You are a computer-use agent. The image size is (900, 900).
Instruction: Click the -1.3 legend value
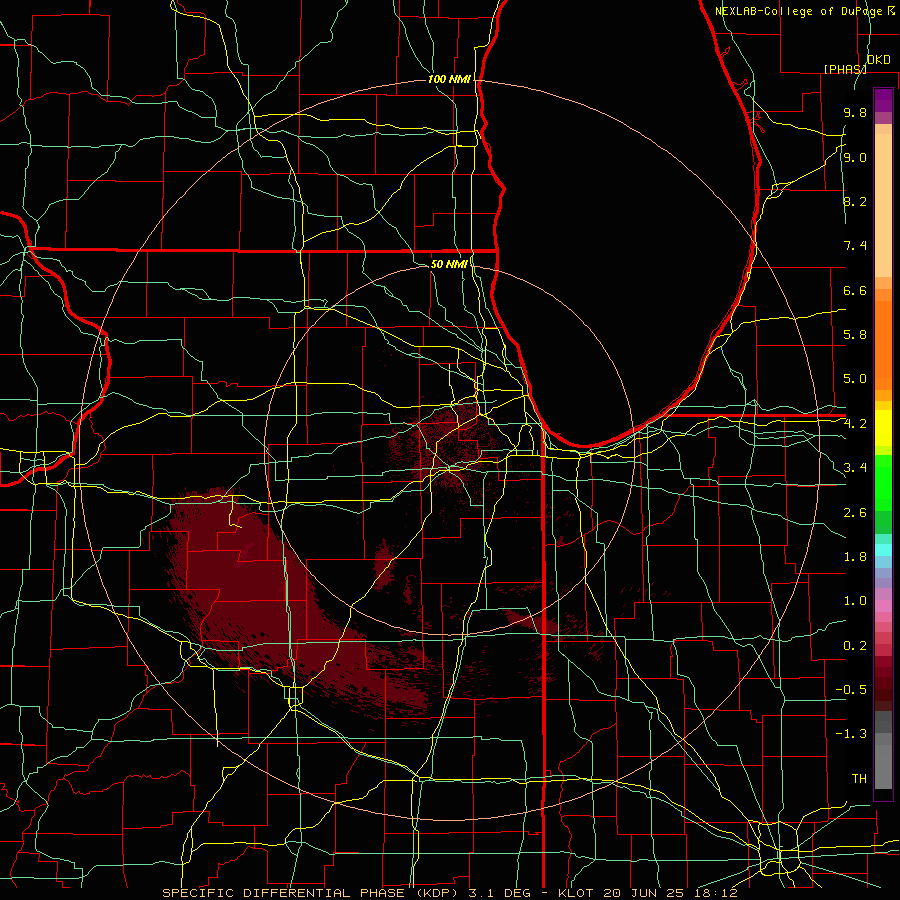(851, 734)
